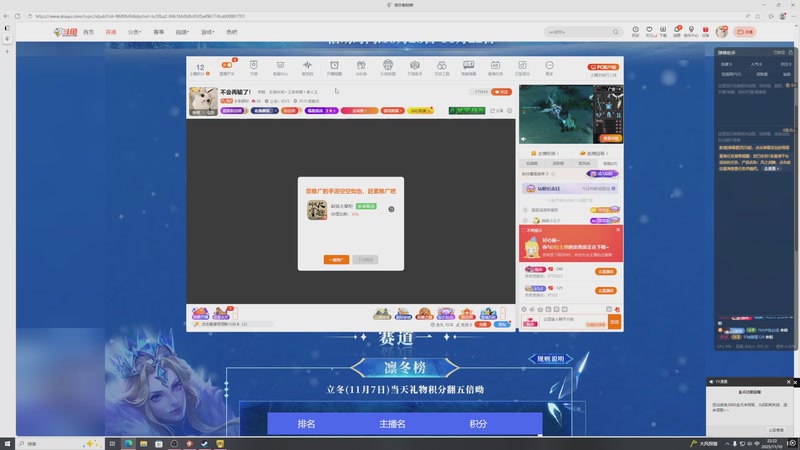This screenshot has width=800, height=450.
Task: Open the shield badge tool in the streamer toolbar
Action: (254, 65)
